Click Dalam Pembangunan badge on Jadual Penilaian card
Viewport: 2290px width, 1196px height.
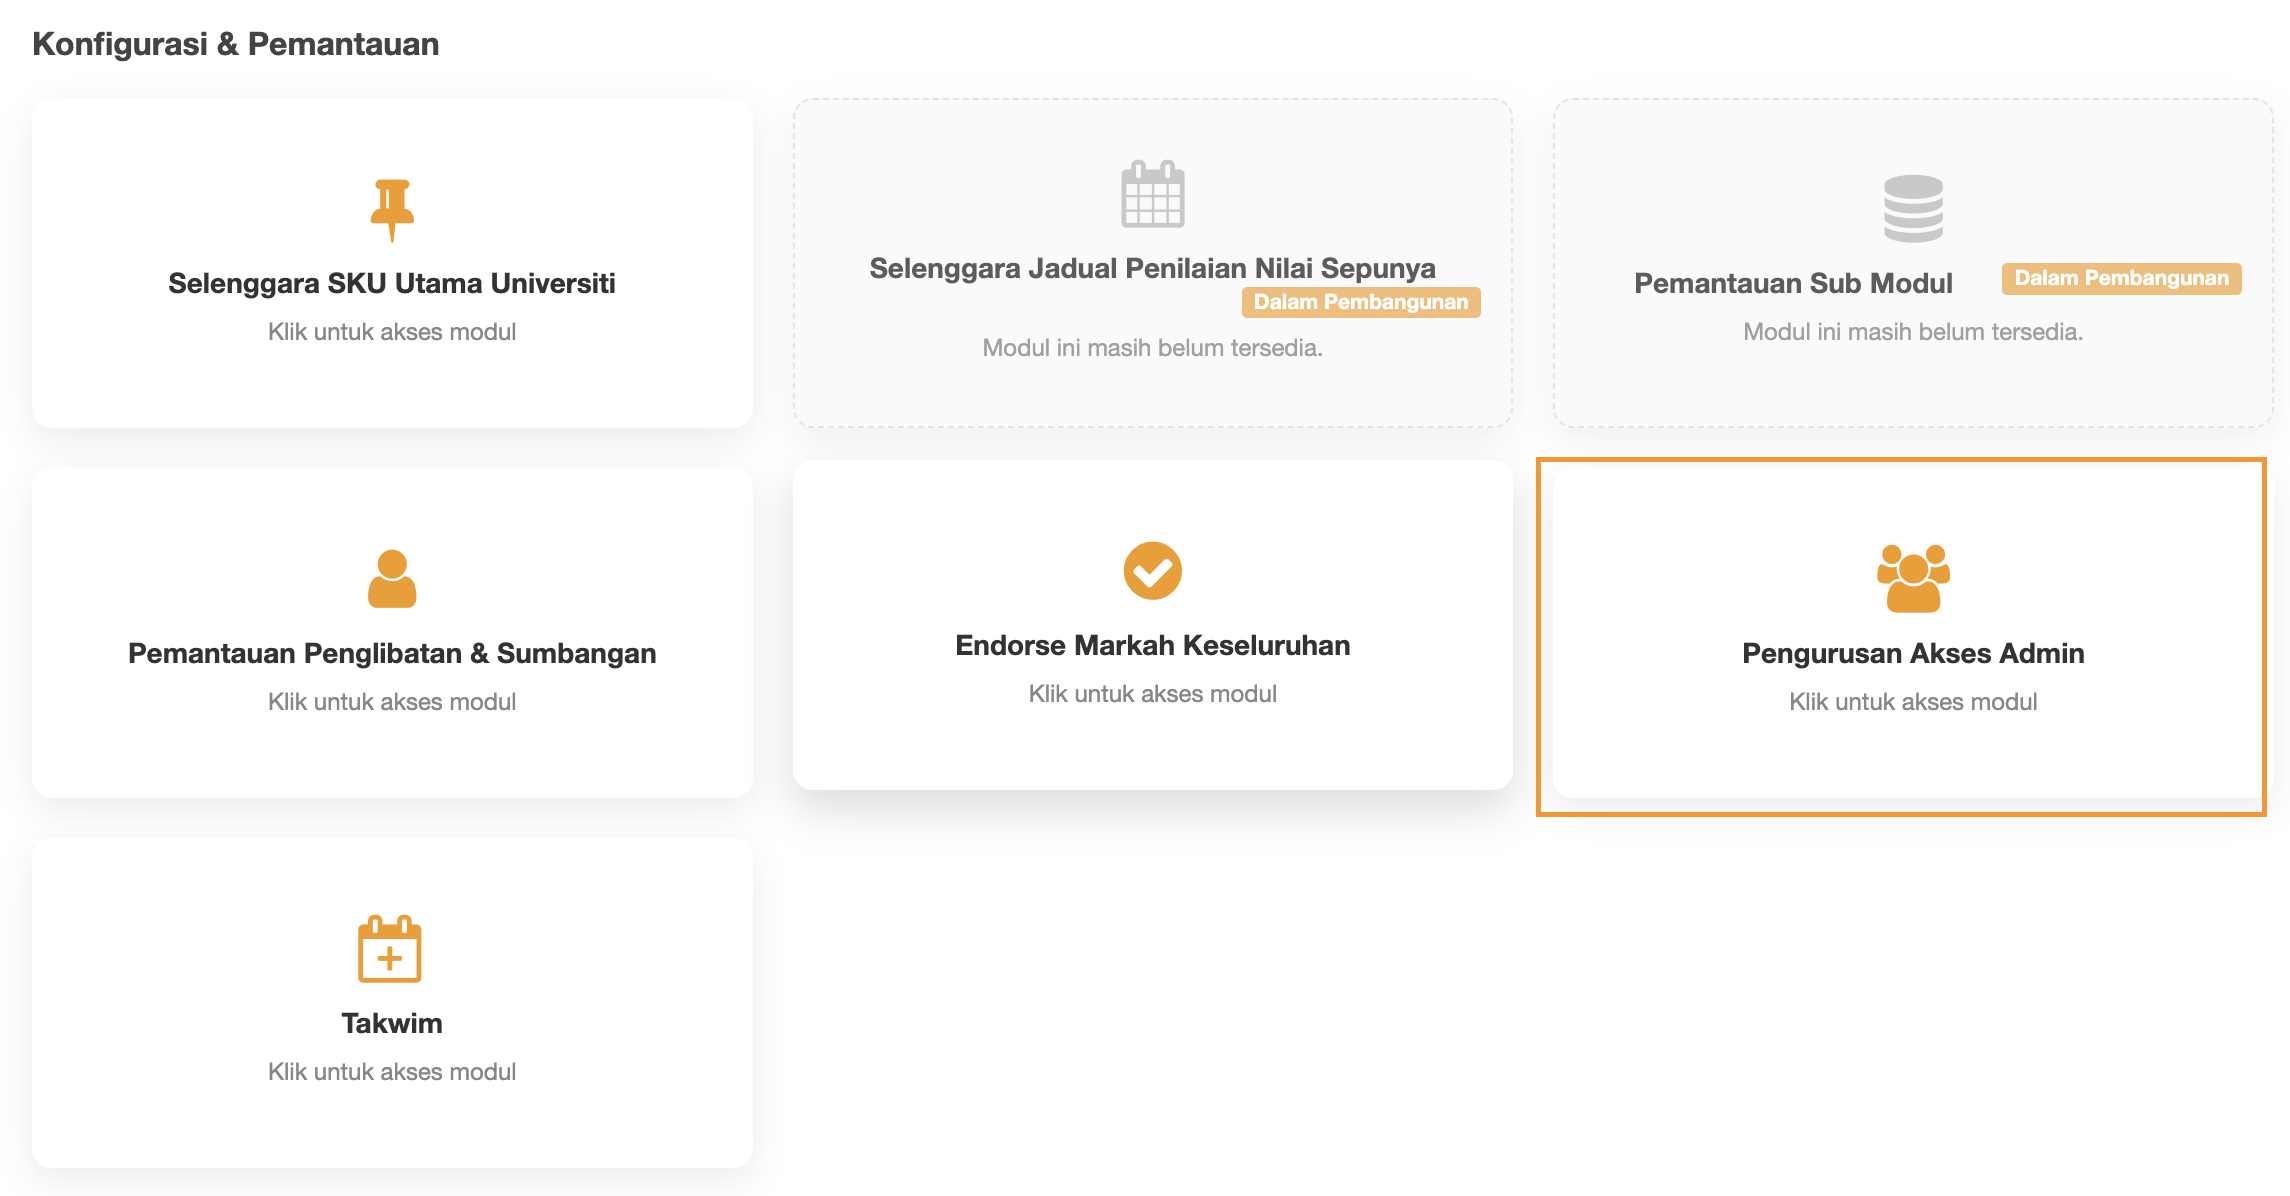(1360, 302)
